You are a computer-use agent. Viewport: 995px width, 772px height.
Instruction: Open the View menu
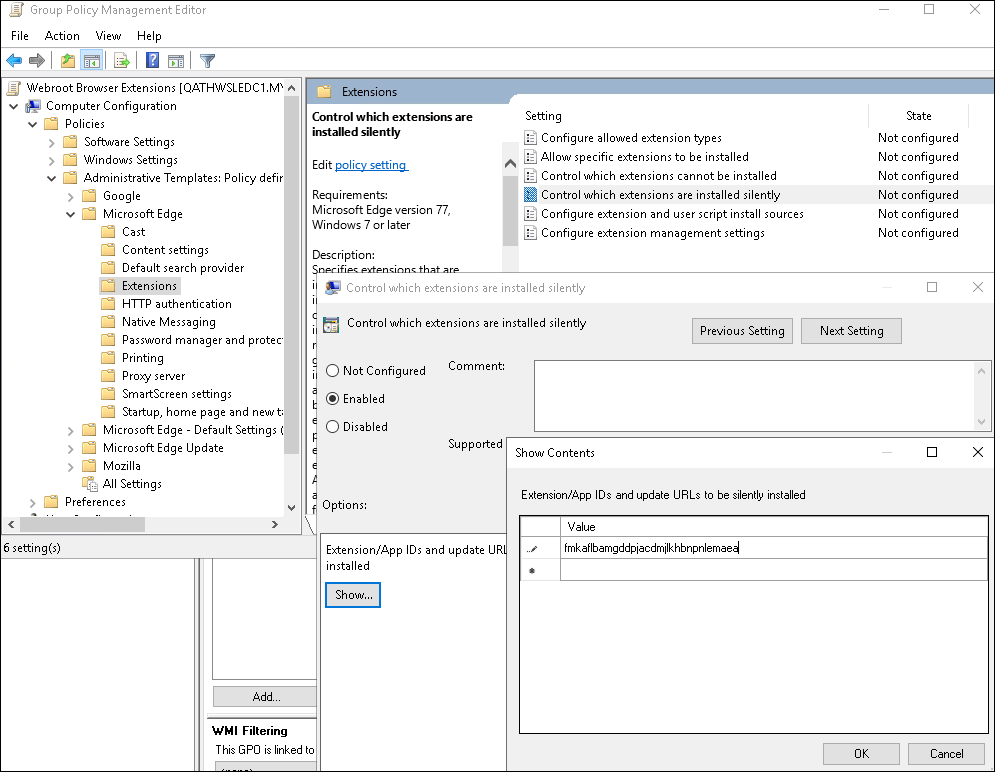[107, 35]
